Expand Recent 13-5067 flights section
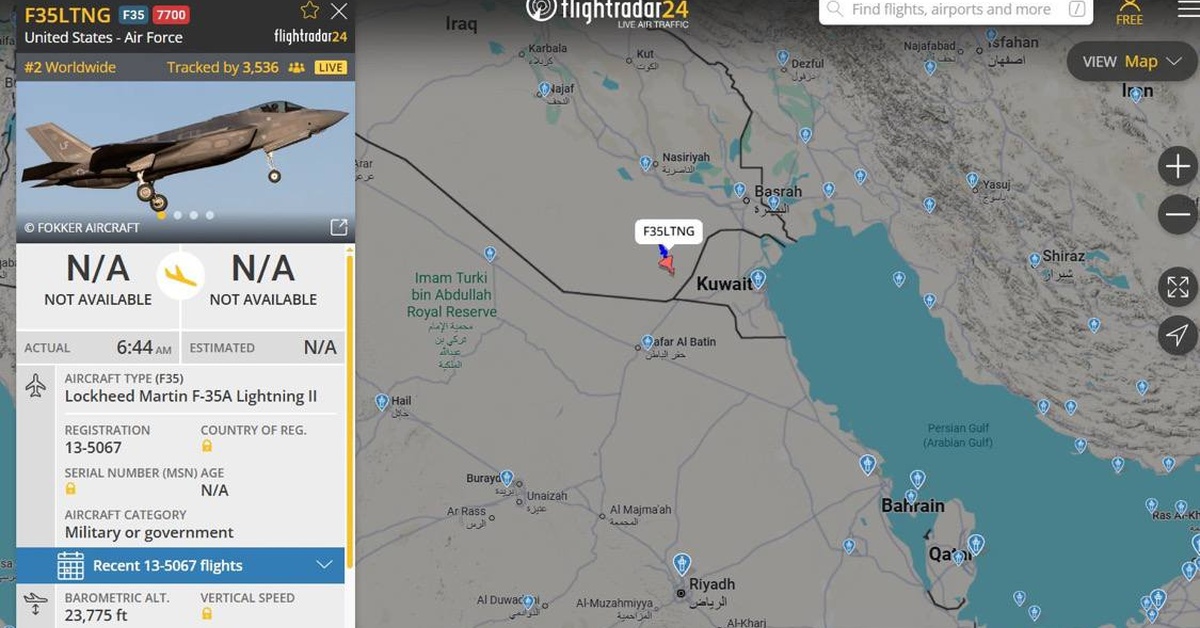This screenshot has width=1200, height=628. [180, 565]
